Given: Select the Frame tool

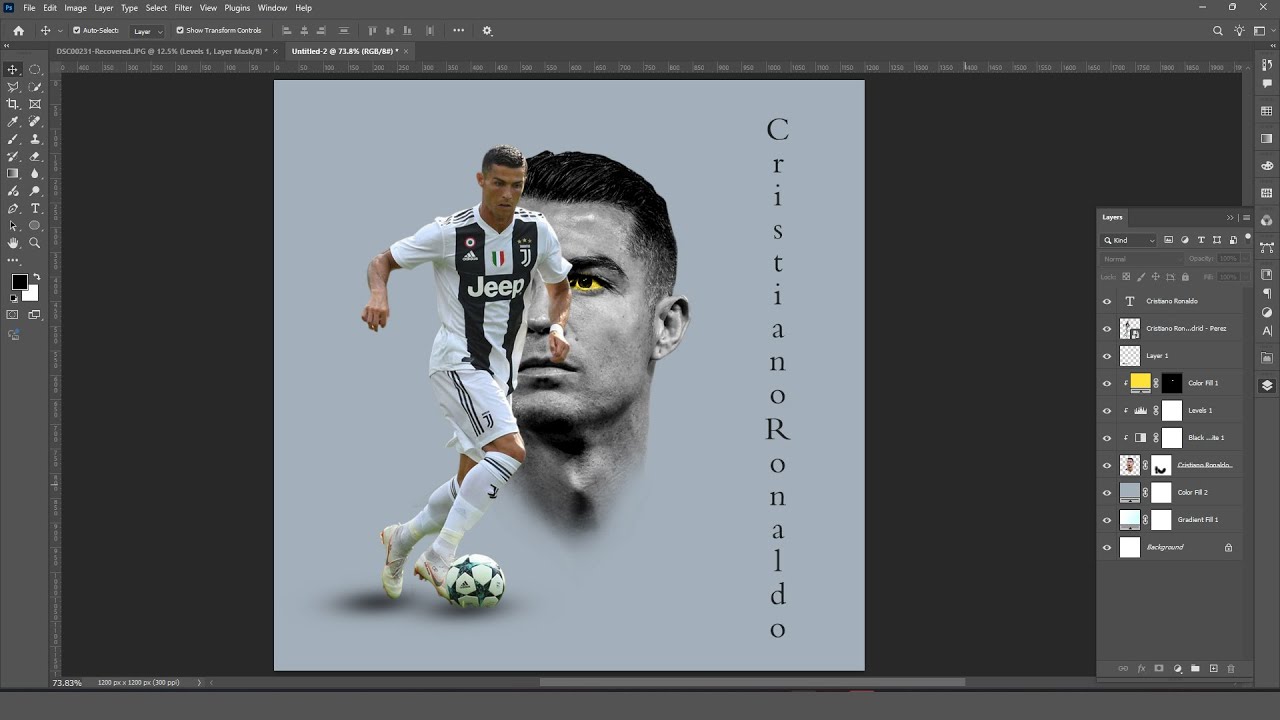Looking at the screenshot, I should coord(35,104).
